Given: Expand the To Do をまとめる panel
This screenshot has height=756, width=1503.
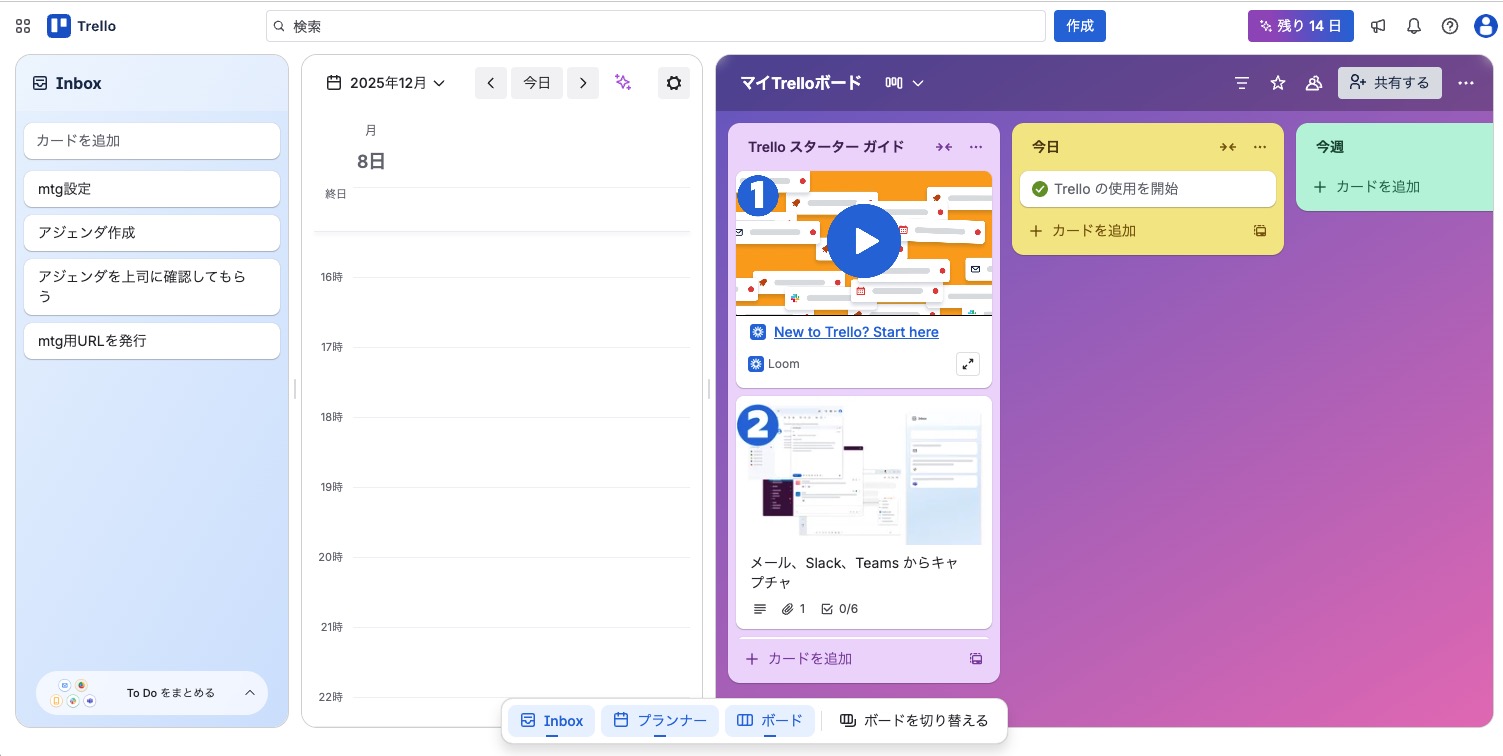Looking at the screenshot, I should (x=250, y=693).
